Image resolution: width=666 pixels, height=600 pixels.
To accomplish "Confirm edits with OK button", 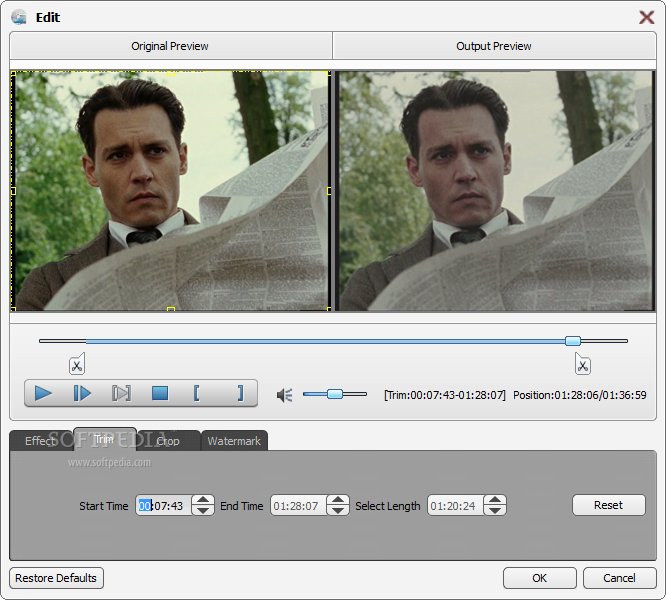I will coord(540,578).
